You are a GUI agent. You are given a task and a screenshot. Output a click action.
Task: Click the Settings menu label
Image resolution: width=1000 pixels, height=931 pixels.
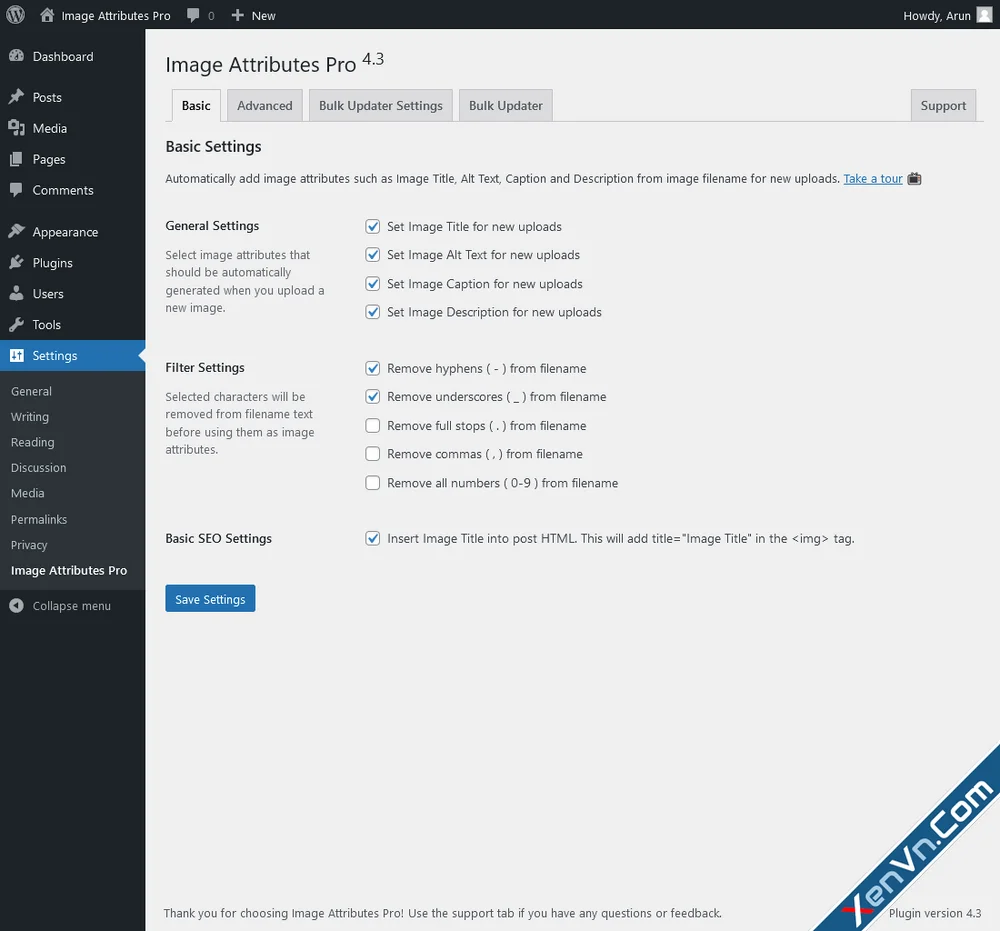pyautogui.click(x=55, y=355)
